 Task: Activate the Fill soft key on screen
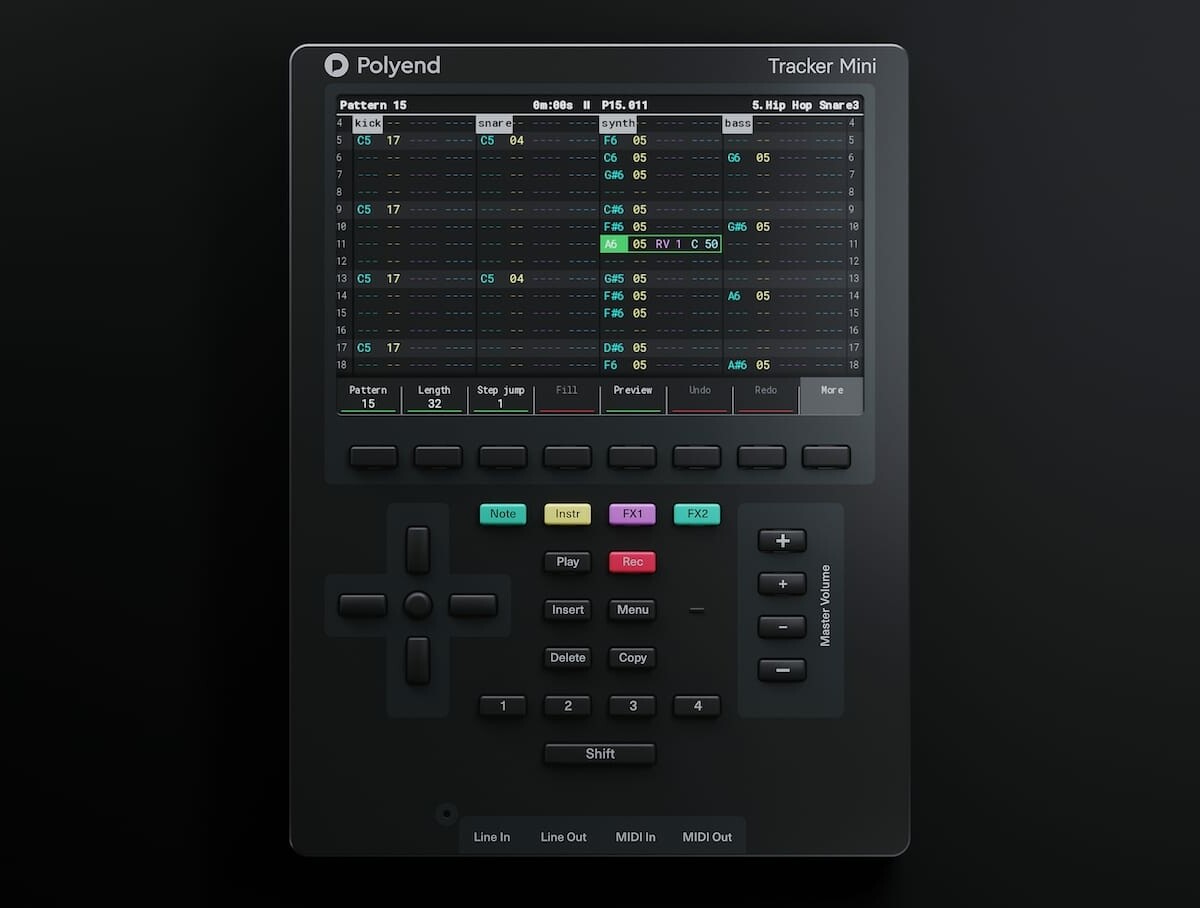[x=567, y=396]
